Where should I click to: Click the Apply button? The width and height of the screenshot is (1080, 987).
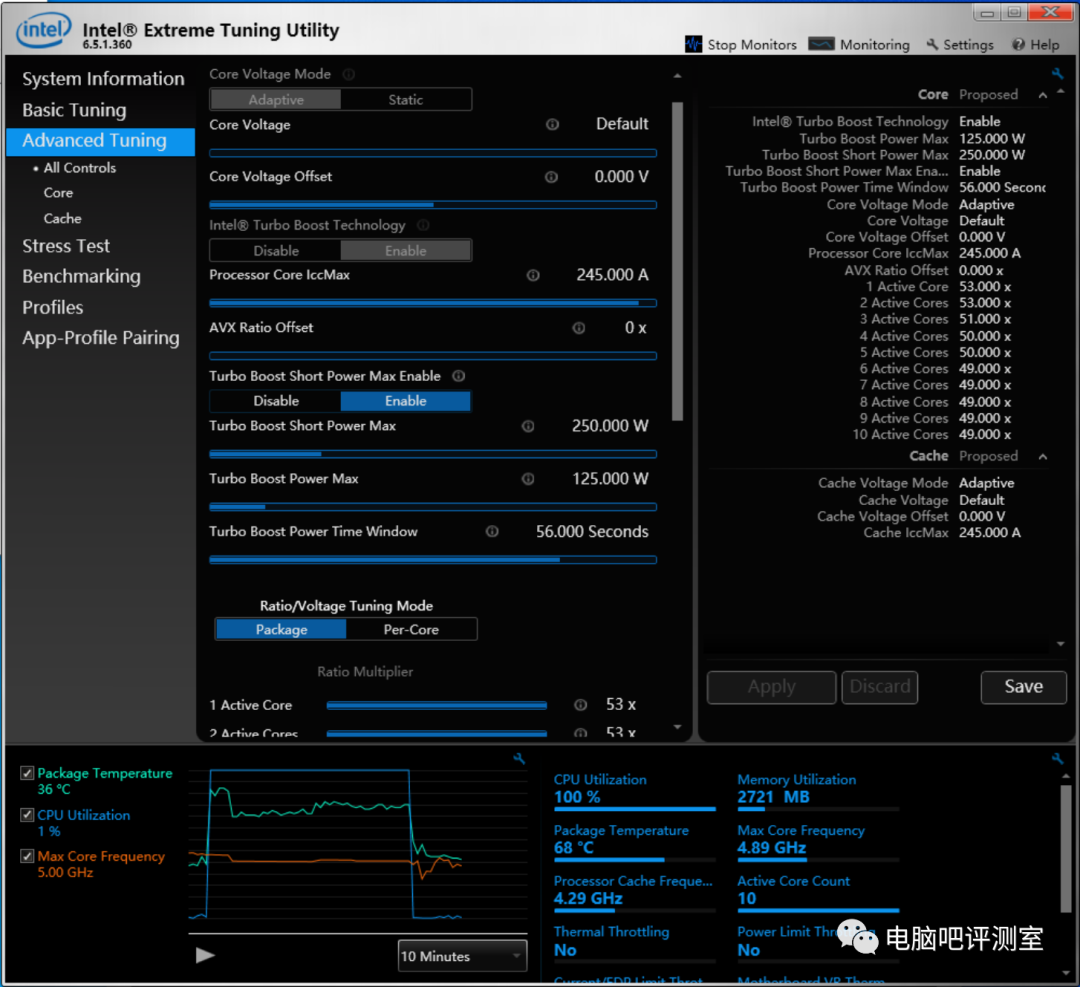[771, 687]
